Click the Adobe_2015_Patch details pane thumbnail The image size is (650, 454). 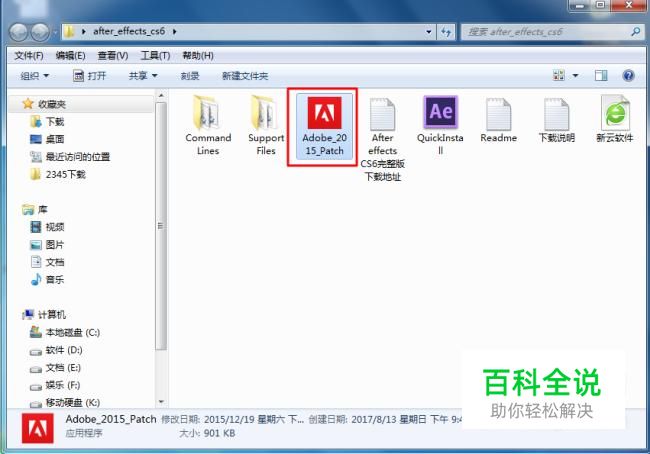(x=38, y=428)
